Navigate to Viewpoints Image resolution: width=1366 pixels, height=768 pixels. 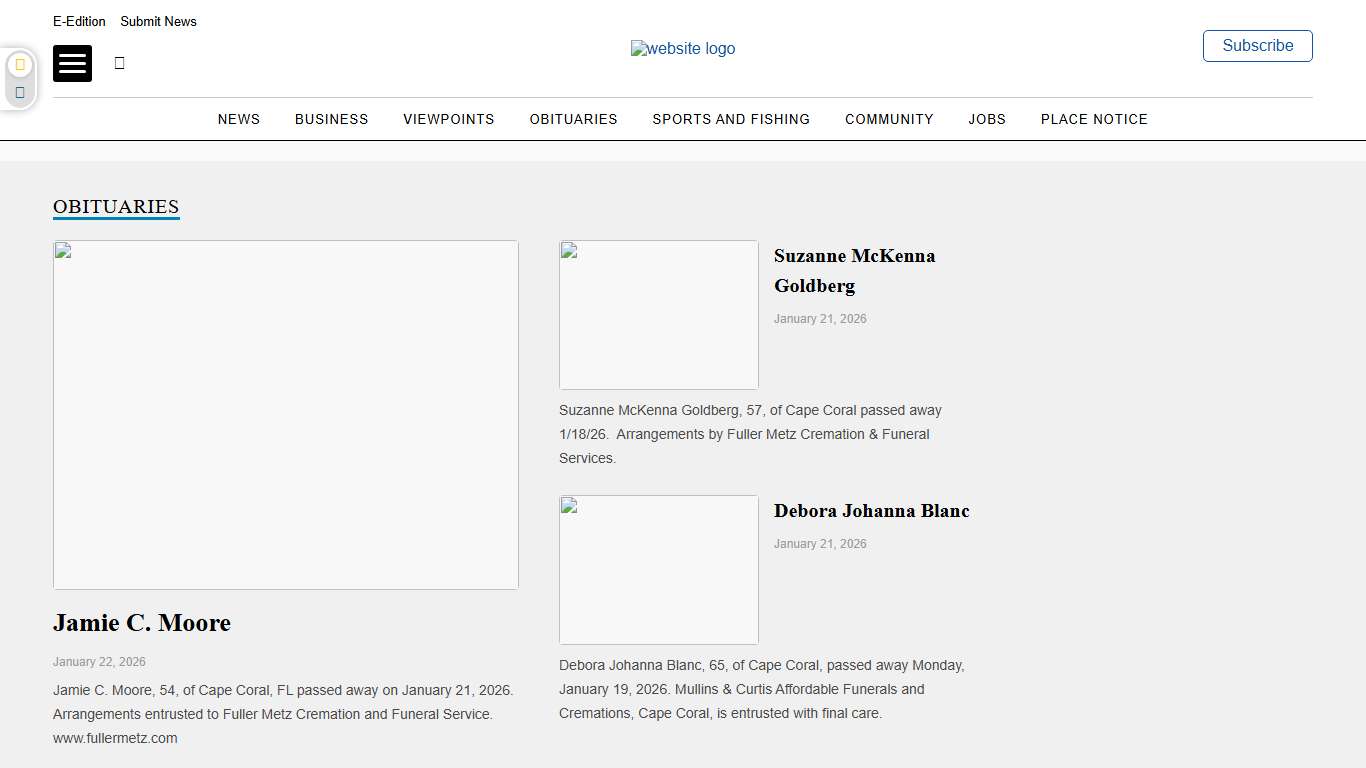449,119
